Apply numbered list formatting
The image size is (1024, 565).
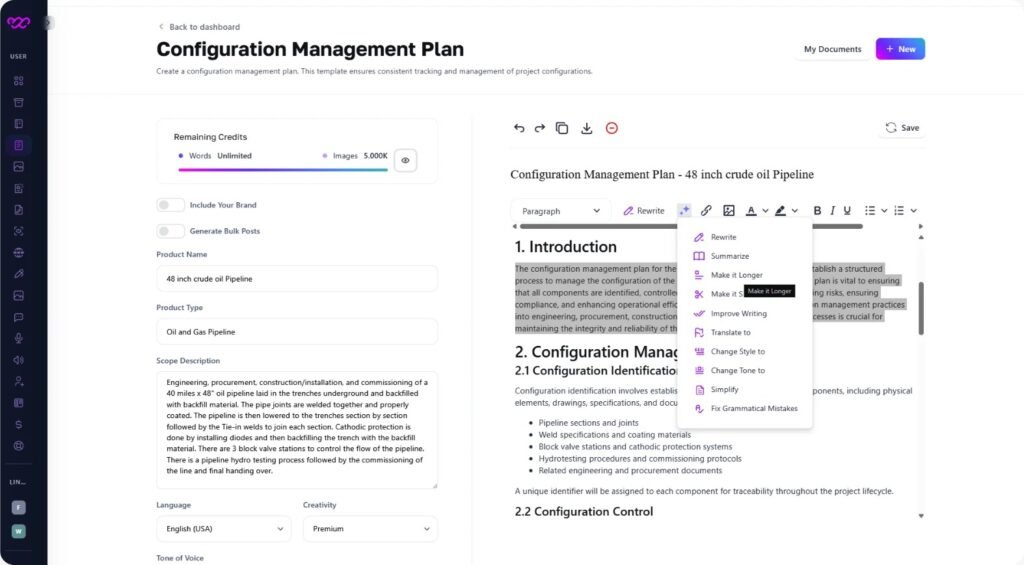[x=899, y=210]
